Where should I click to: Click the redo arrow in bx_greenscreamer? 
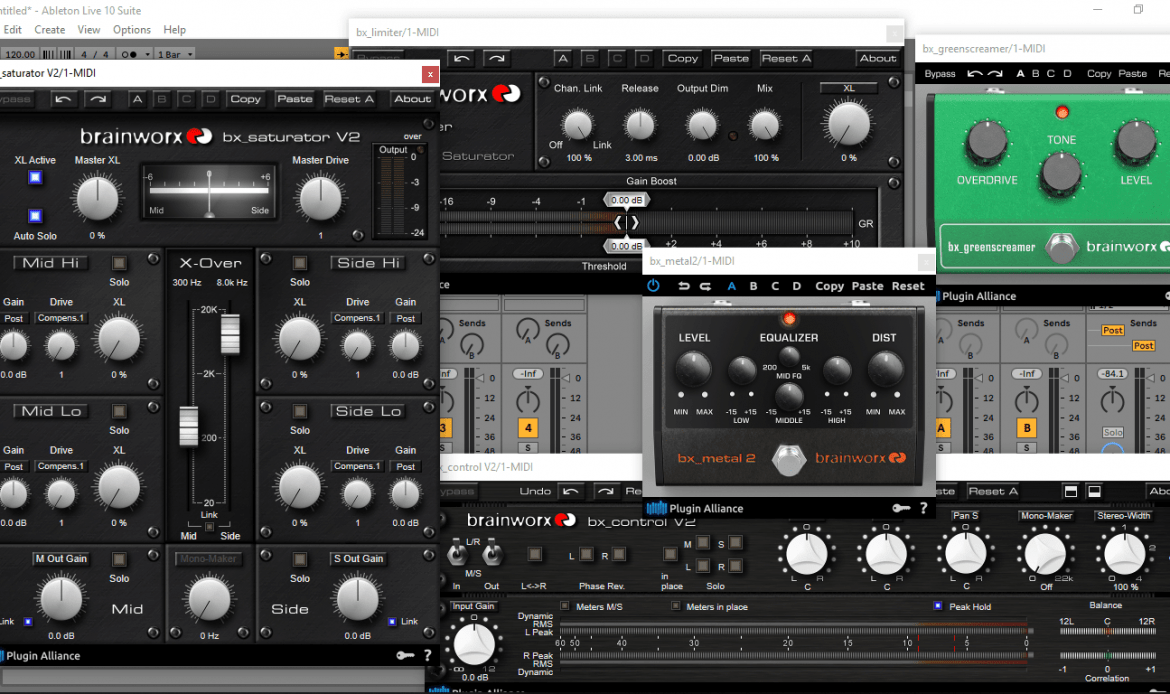pyautogui.click(x=995, y=73)
